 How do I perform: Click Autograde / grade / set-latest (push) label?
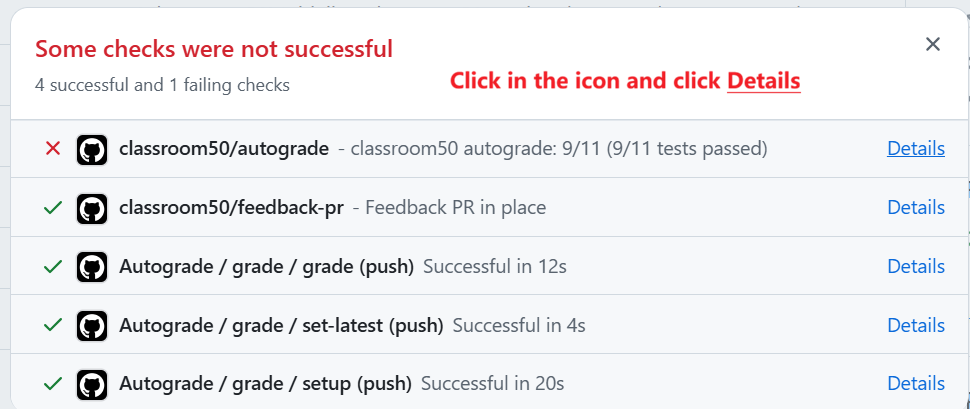[281, 325]
